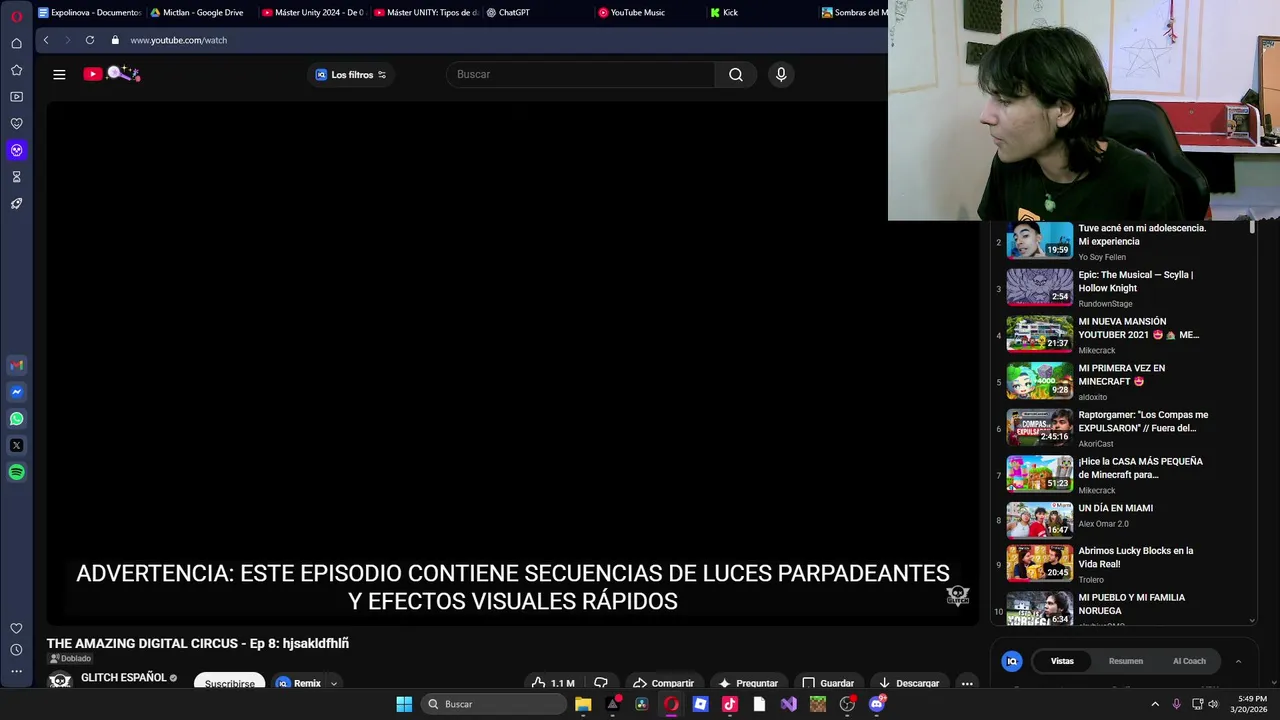This screenshot has height=720, width=1280.
Task: Save video with Guardar button
Action: (x=829, y=683)
